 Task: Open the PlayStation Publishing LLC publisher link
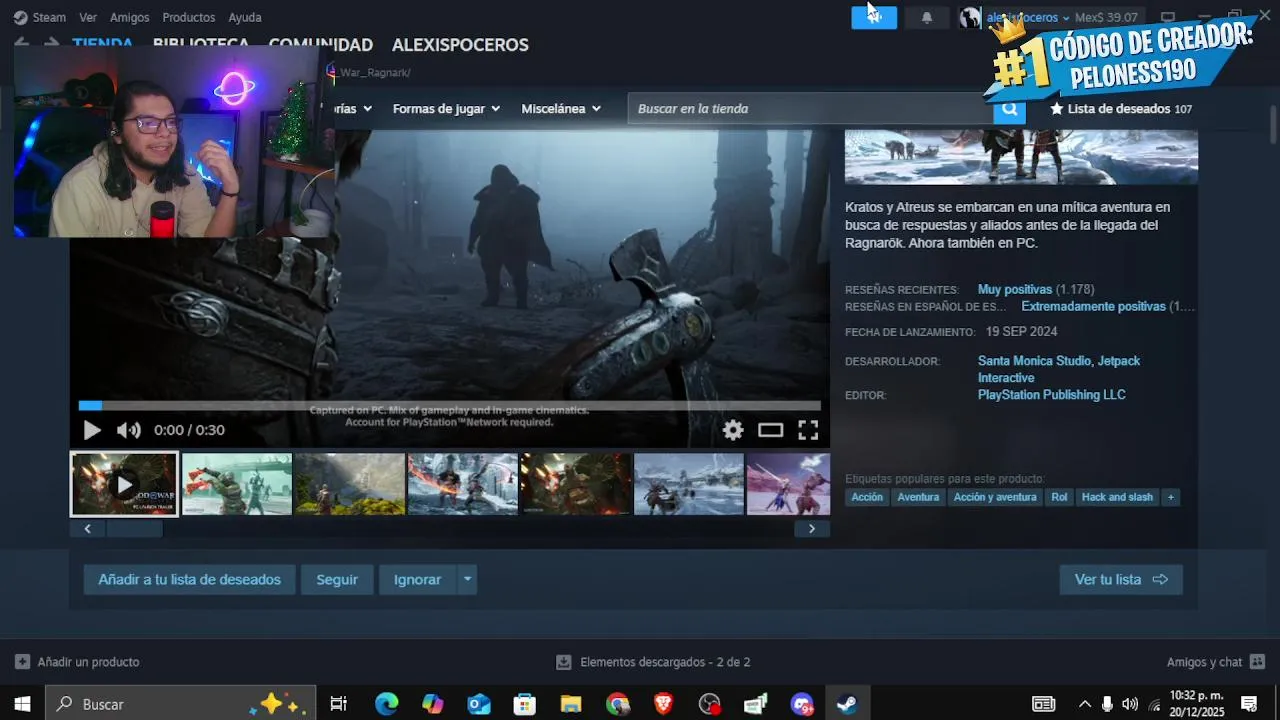[1051, 395]
